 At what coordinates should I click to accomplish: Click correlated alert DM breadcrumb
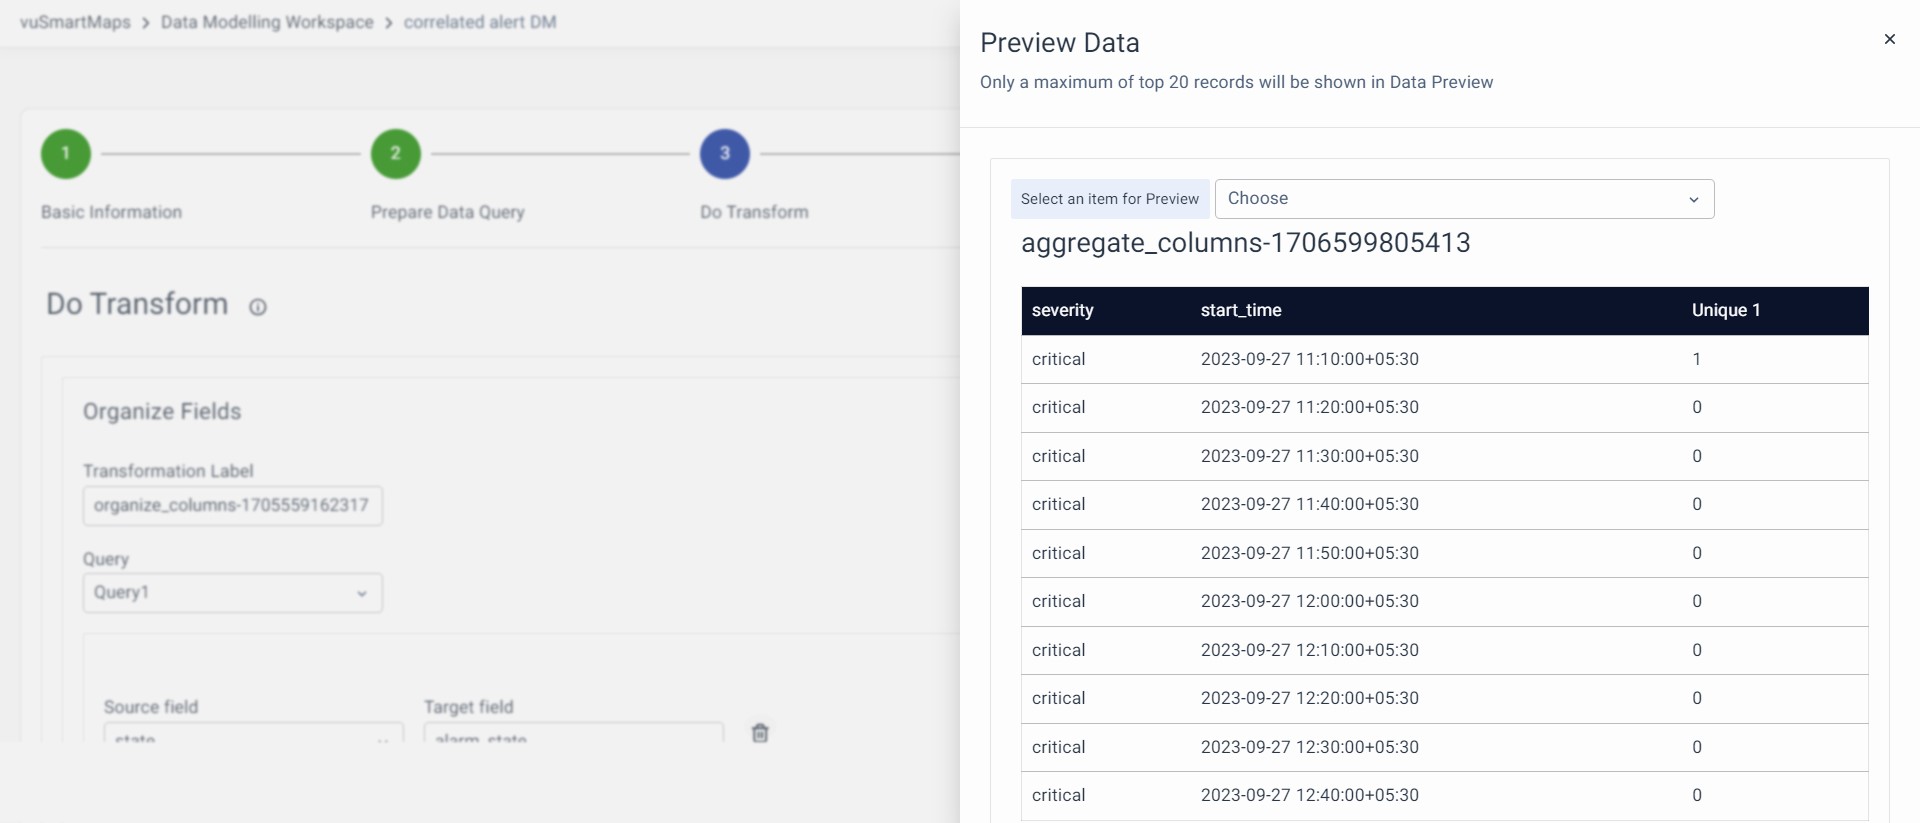click(480, 22)
